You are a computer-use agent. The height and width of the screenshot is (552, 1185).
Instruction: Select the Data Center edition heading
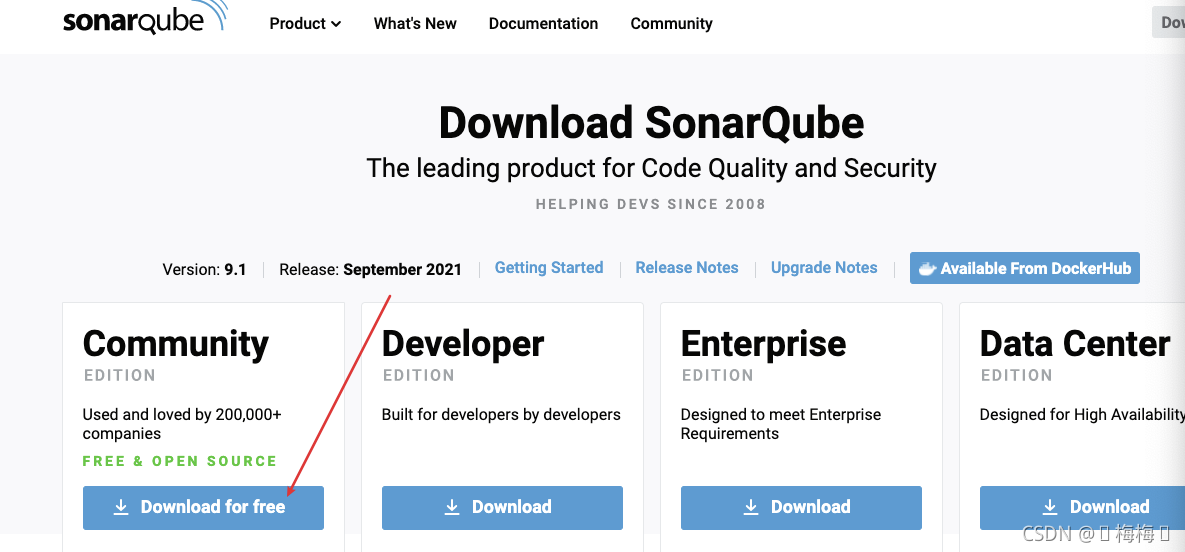1075,344
